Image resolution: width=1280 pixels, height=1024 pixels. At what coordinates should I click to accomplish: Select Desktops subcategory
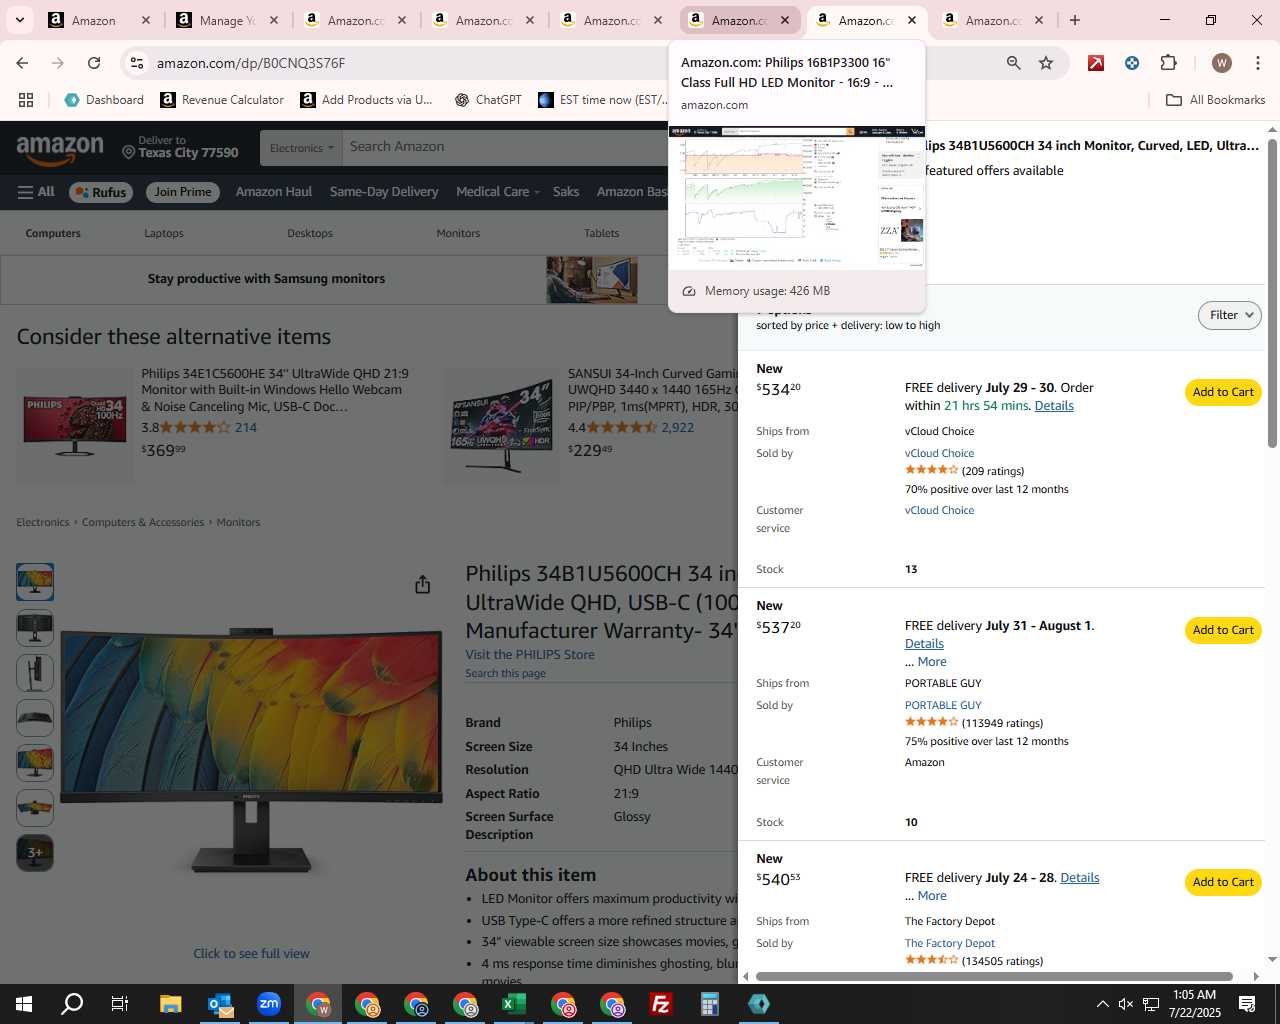tap(310, 233)
